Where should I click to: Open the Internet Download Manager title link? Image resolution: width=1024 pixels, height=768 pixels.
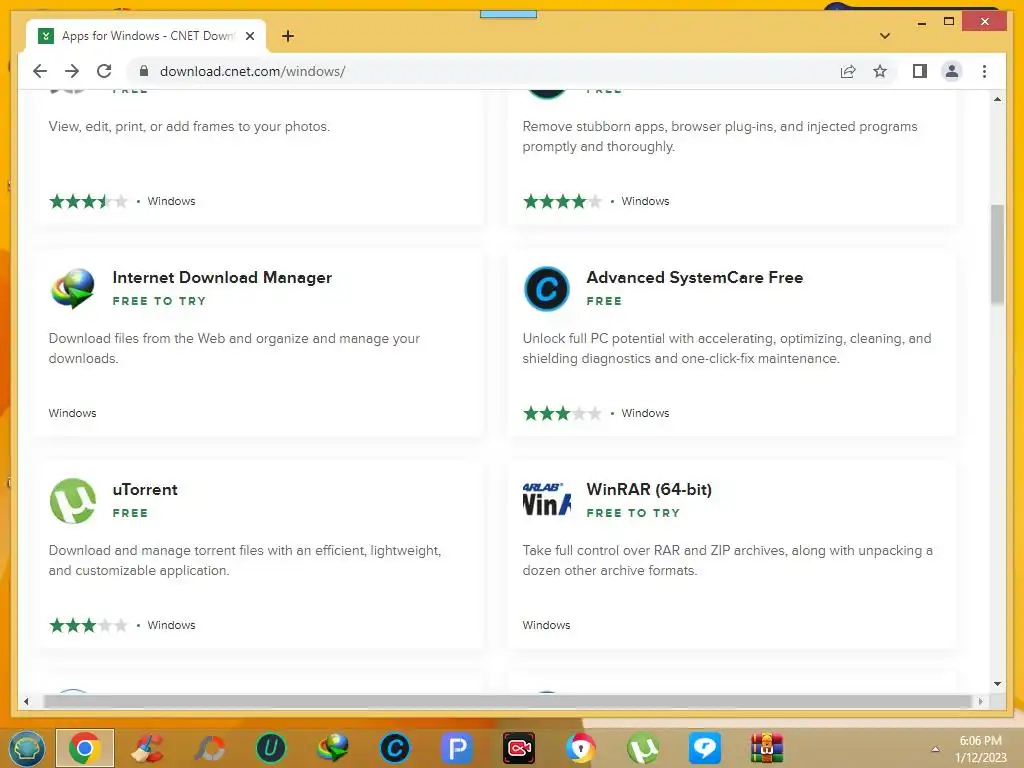[x=222, y=278]
